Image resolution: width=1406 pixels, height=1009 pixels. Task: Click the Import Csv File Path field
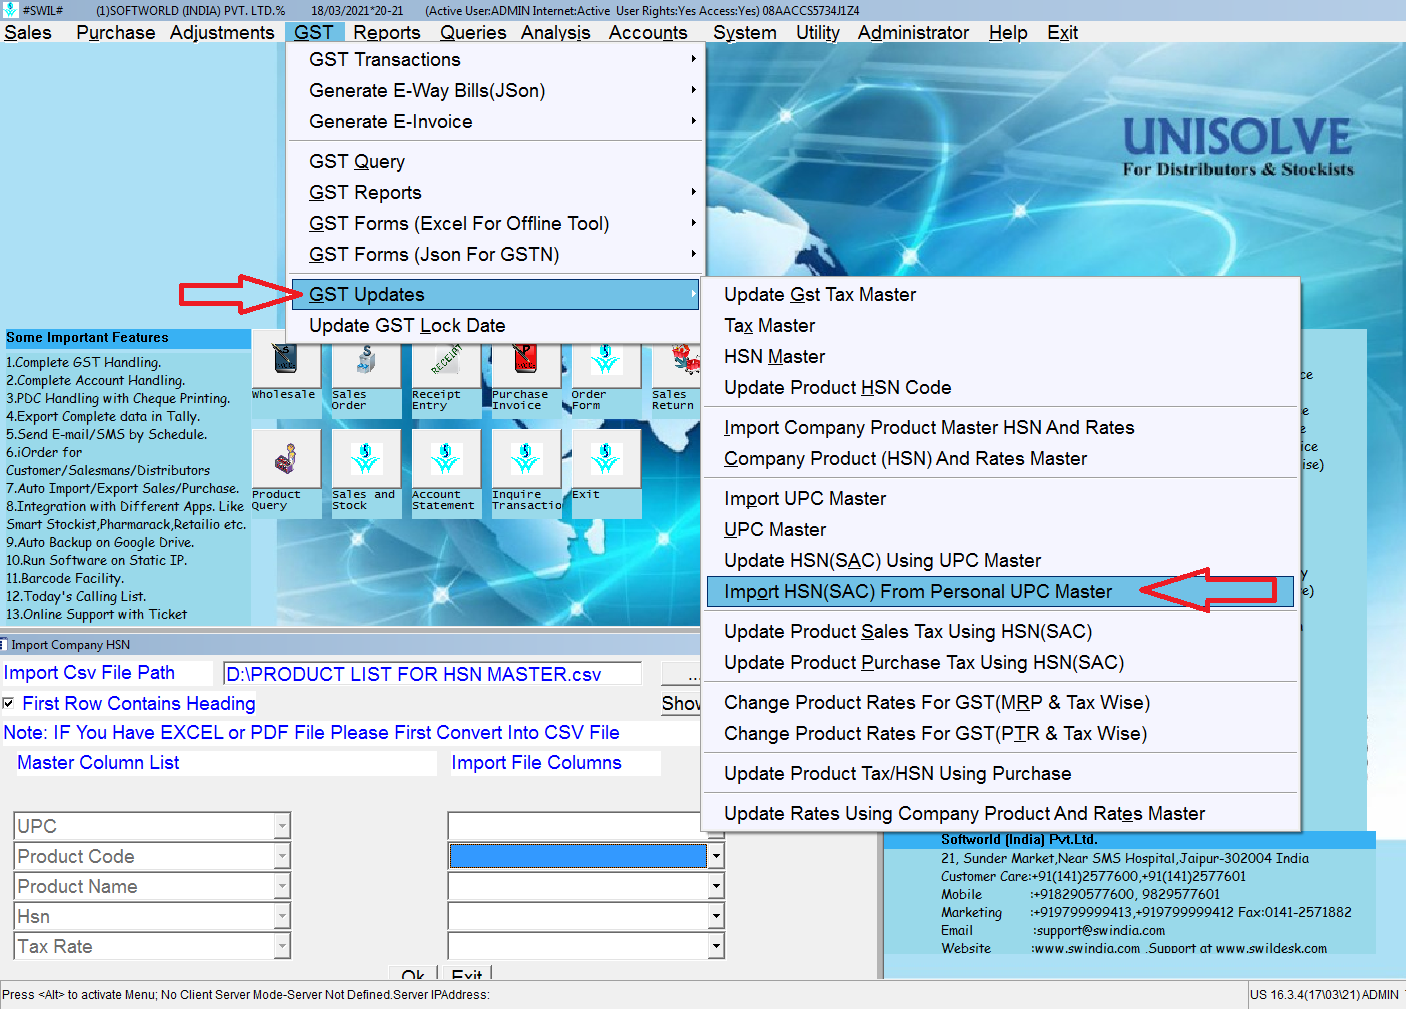[432, 674]
